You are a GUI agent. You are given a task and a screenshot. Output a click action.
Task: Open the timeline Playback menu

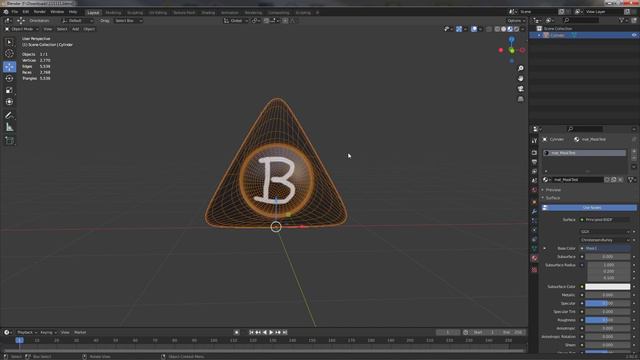(27, 332)
